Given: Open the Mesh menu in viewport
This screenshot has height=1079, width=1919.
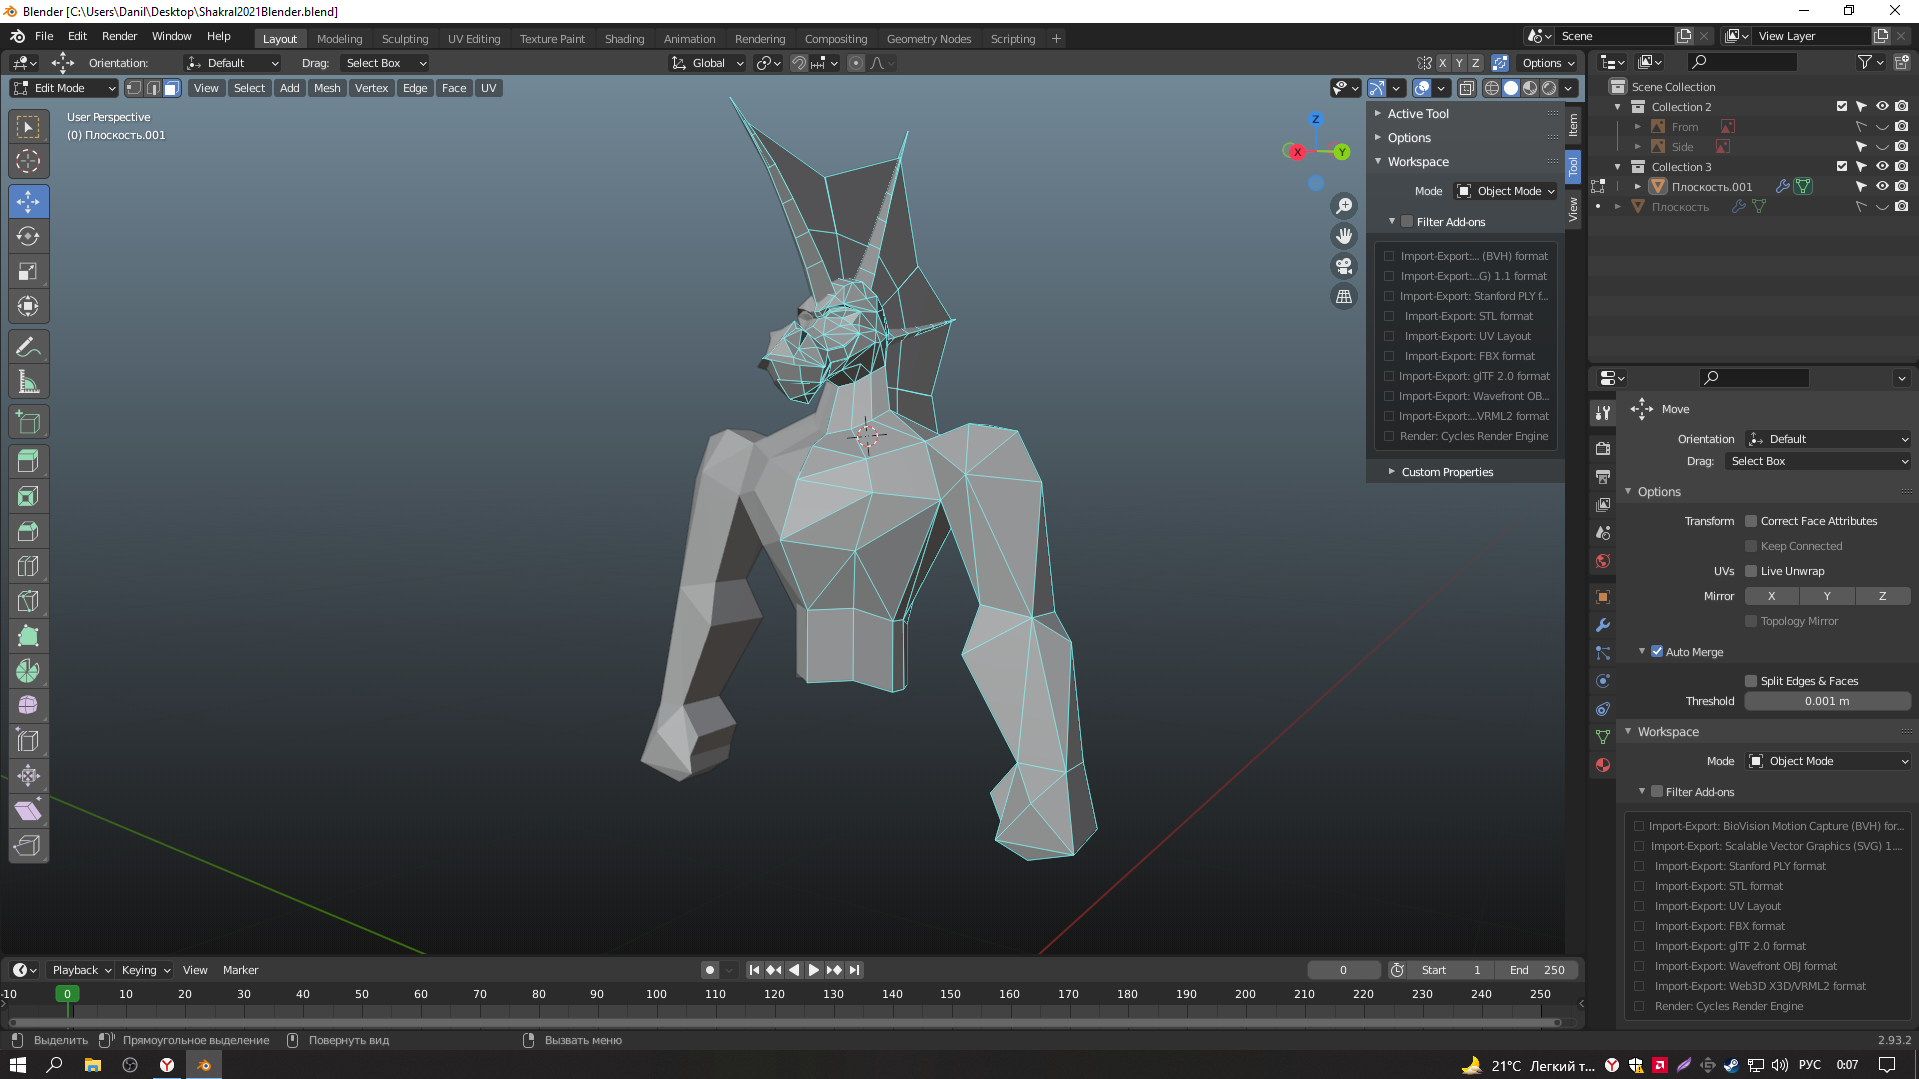Looking at the screenshot, I should 327,88.
